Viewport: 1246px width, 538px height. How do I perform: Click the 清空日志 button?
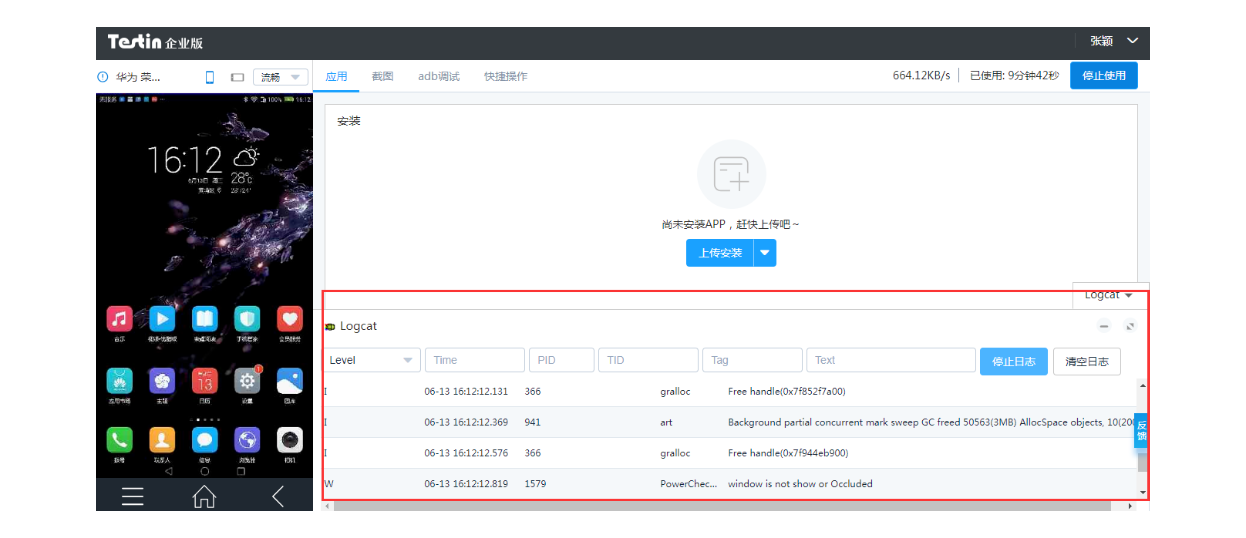[x=1087, y=361]
